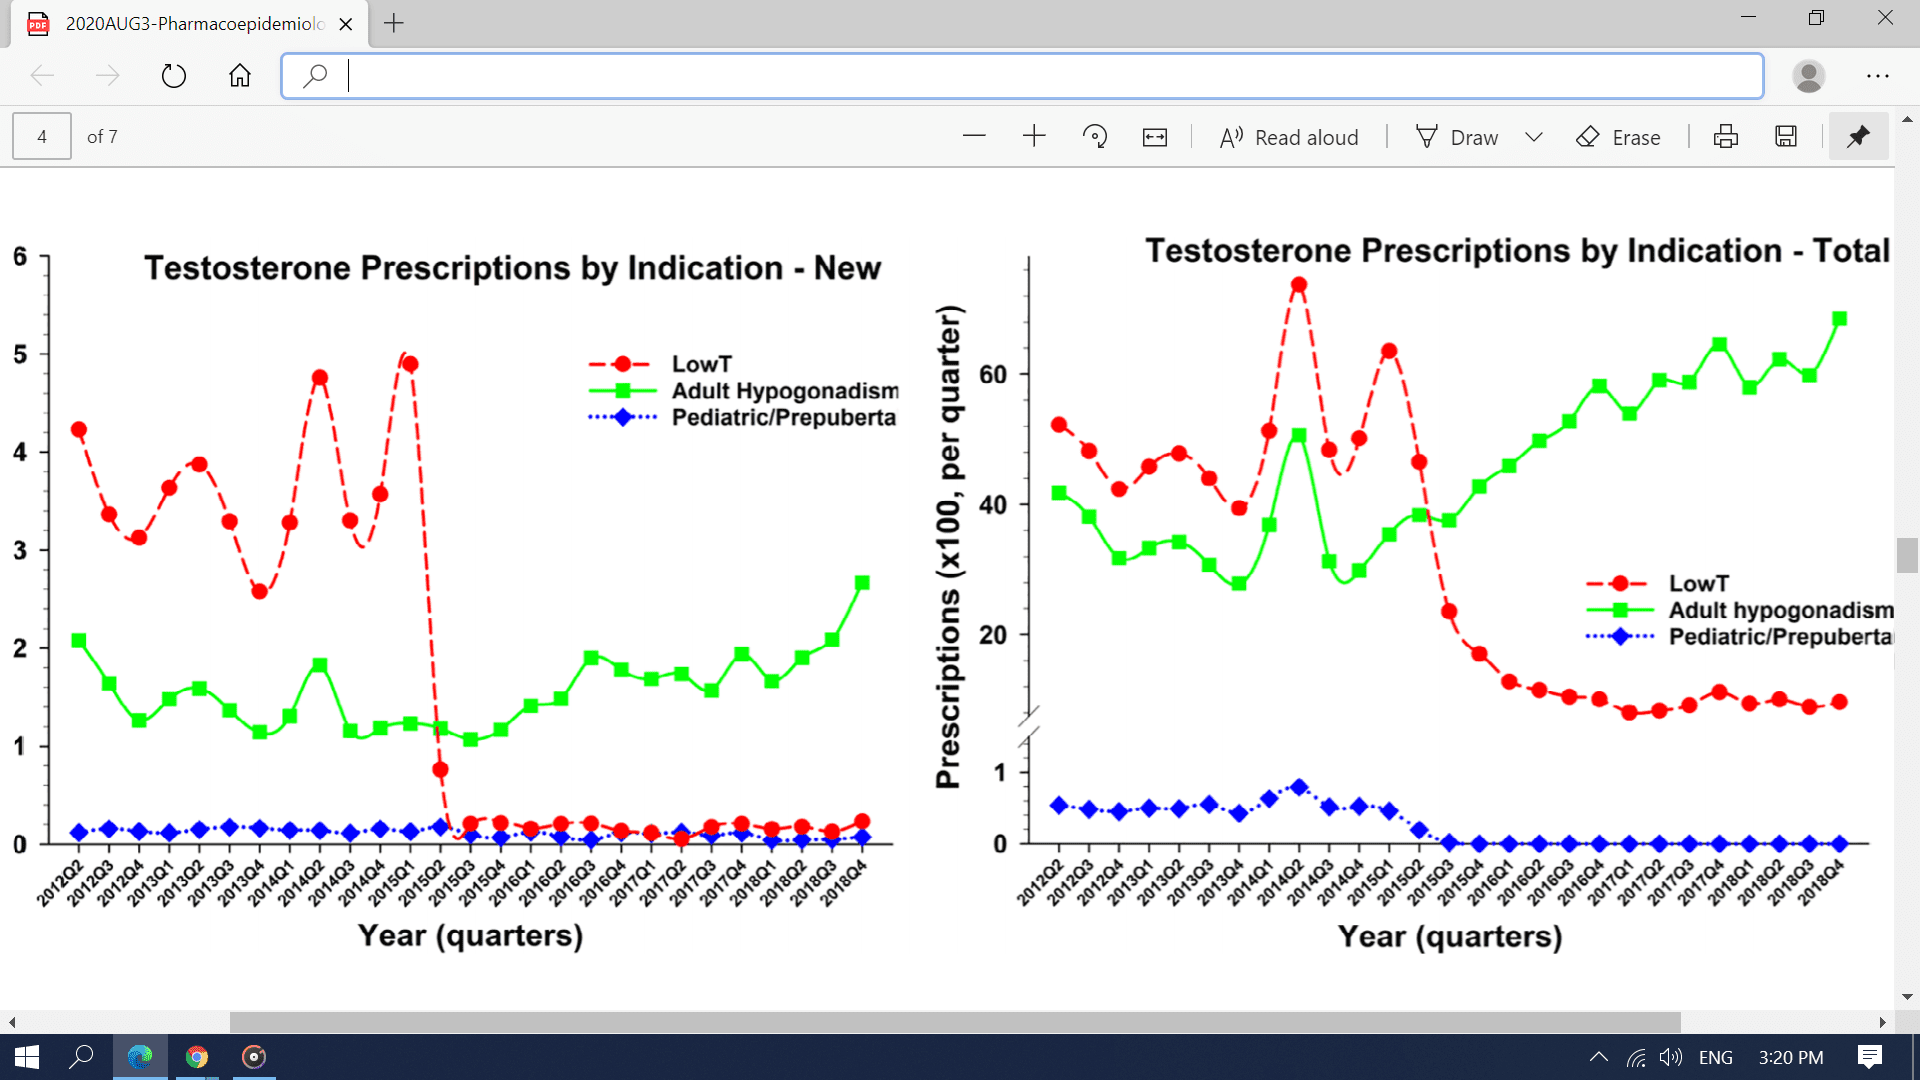This screenshot has width=1920, height=1080.
Task: Click the Adult hypogonadism legend in Total chart
Action: 1740,610
